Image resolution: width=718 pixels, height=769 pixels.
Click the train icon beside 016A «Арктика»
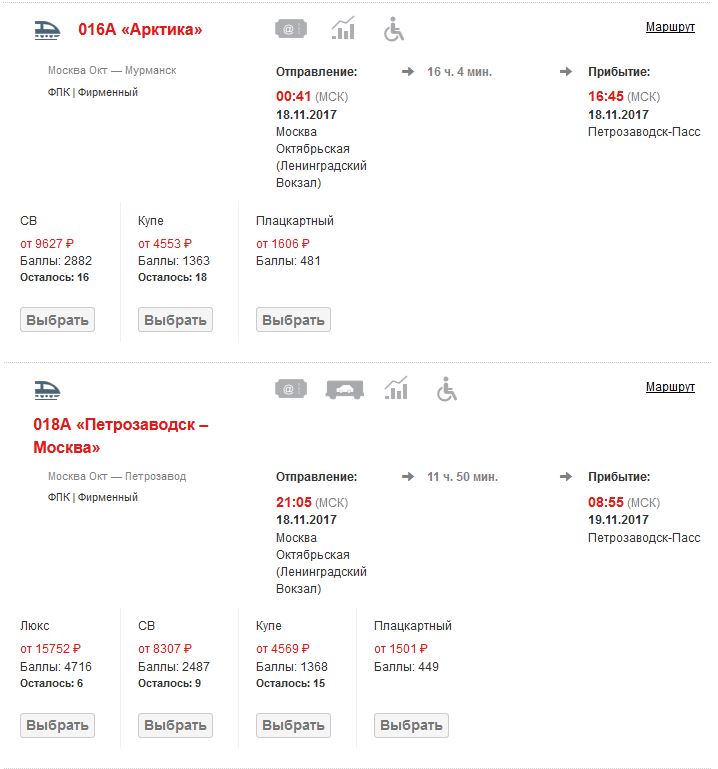click(x=48, y=29)
